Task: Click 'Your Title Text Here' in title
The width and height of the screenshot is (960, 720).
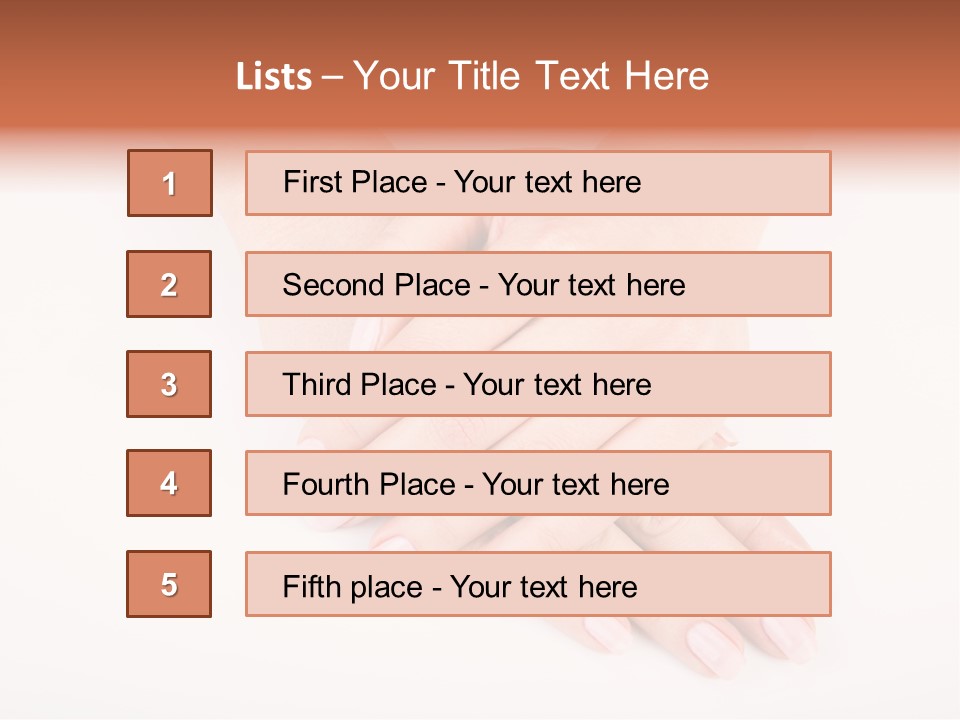Action: 531,76
